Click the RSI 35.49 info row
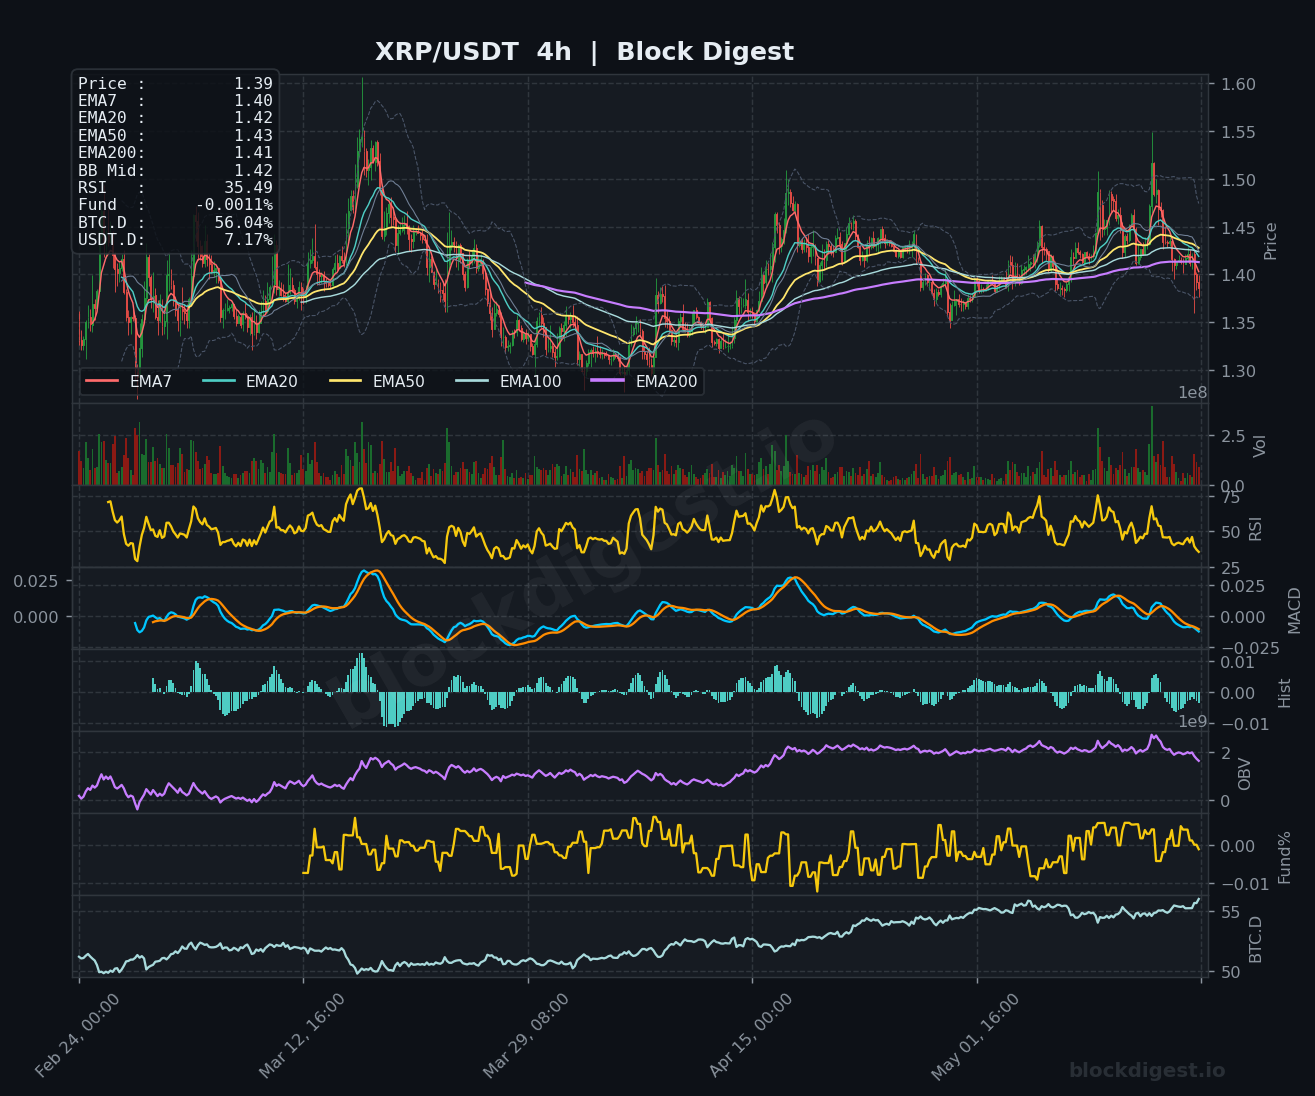The image size is (1315, 1096). (x=175, y=187)
